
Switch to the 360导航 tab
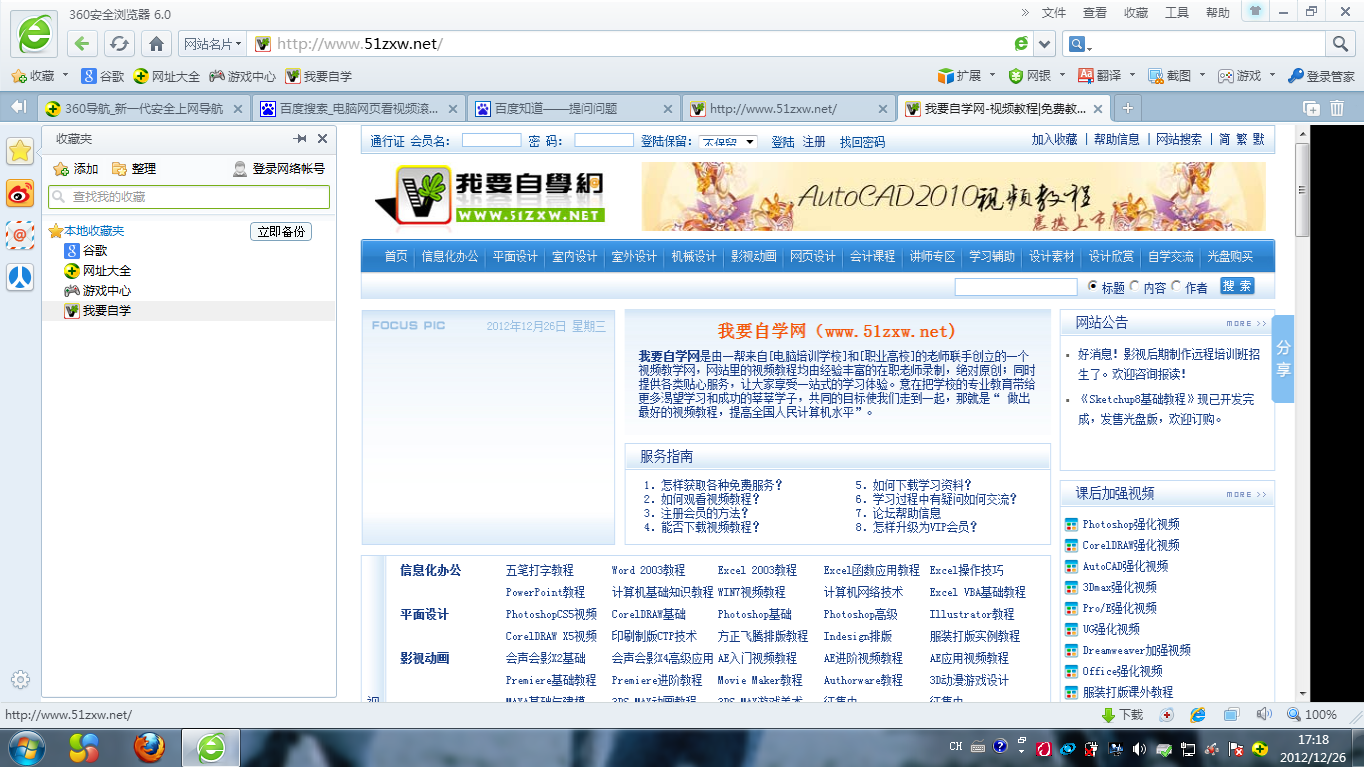pos(144,109)
